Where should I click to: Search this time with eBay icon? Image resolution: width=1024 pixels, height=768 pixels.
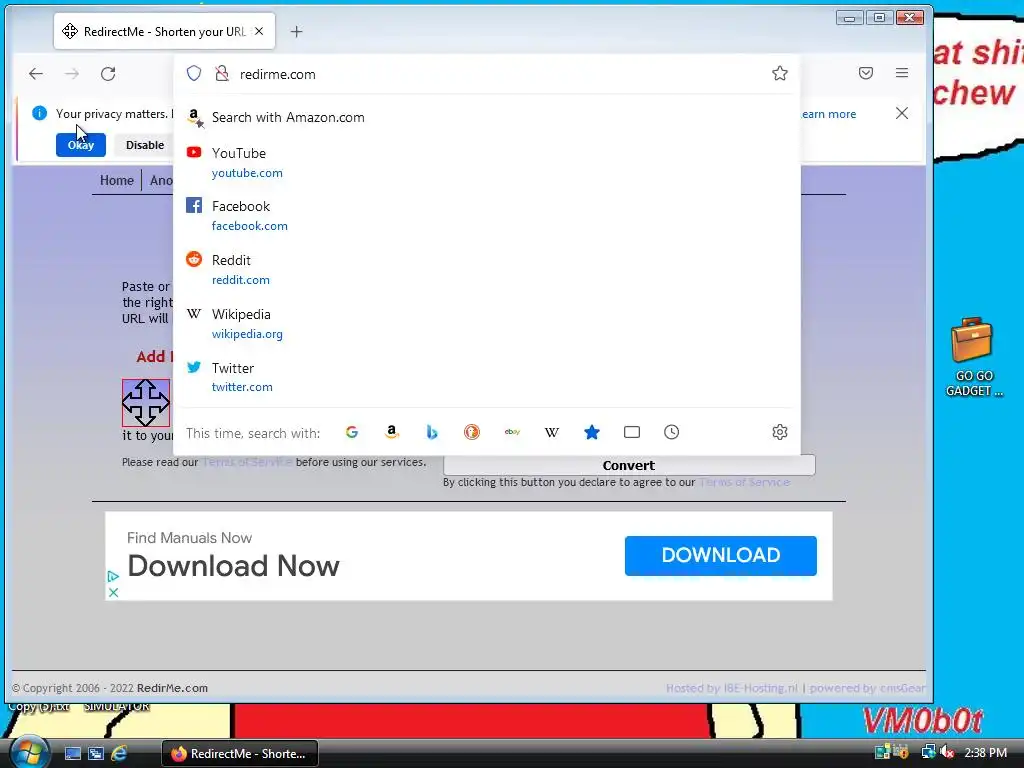click(x=512, y=432)
